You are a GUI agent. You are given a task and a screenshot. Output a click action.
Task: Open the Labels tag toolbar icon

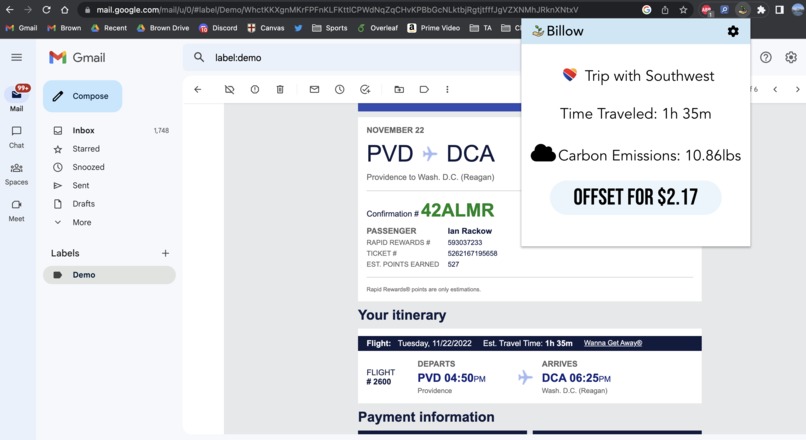pyautogui.click(x=424, y=89)
